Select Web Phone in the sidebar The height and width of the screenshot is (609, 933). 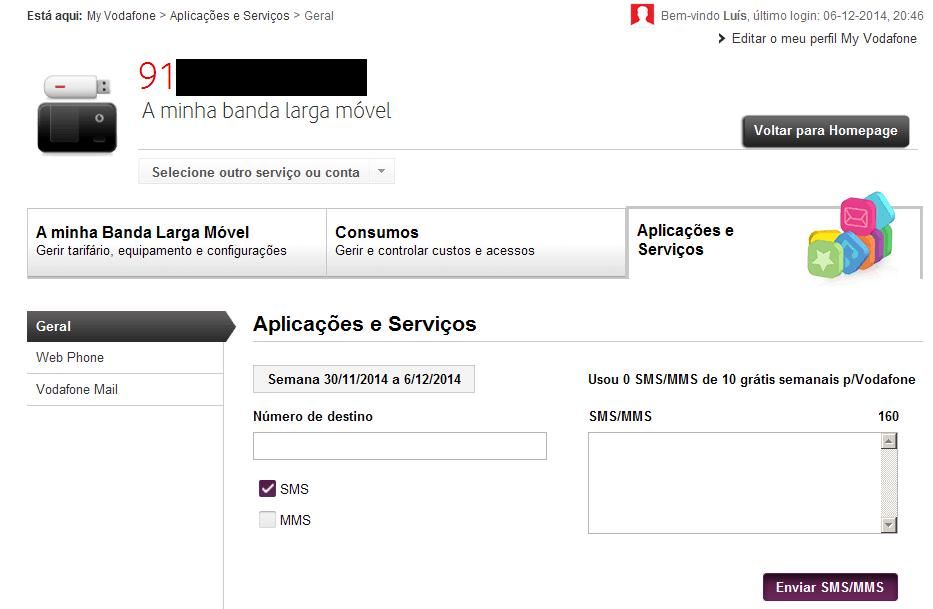click(x=72, y=357)
